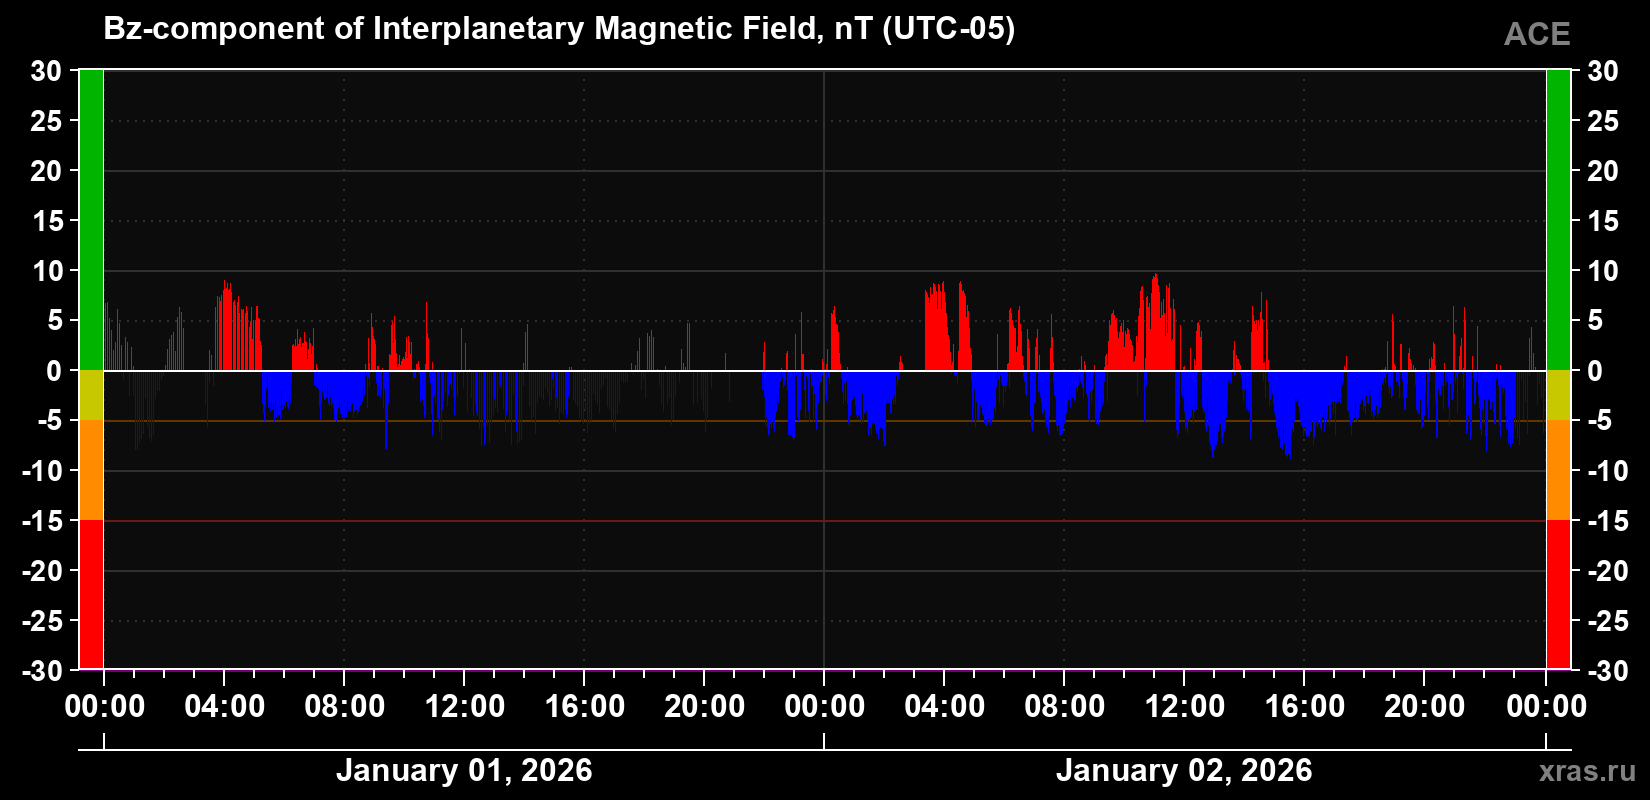Click the '16:00' tick label of January 01
The height and width of the screenshot is (800, 1650).
[584, 706]
